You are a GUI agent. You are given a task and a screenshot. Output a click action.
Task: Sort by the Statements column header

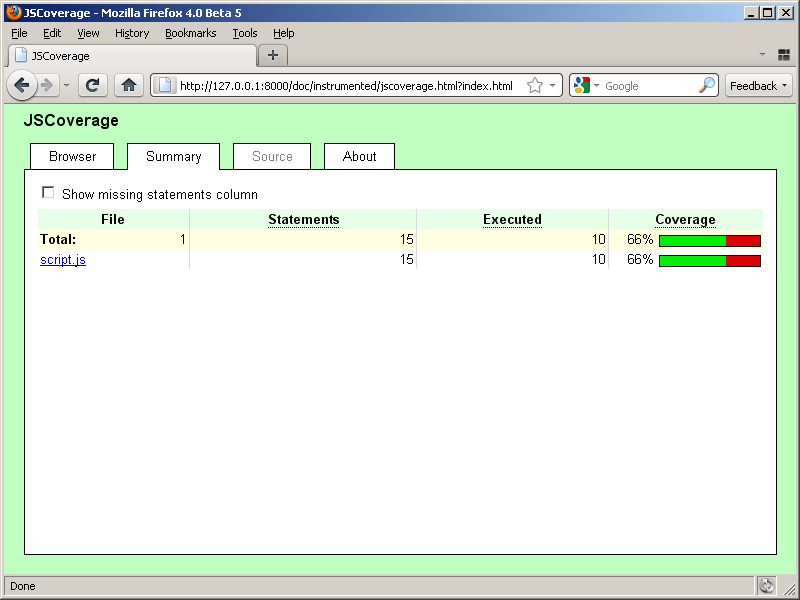(304, 219)
